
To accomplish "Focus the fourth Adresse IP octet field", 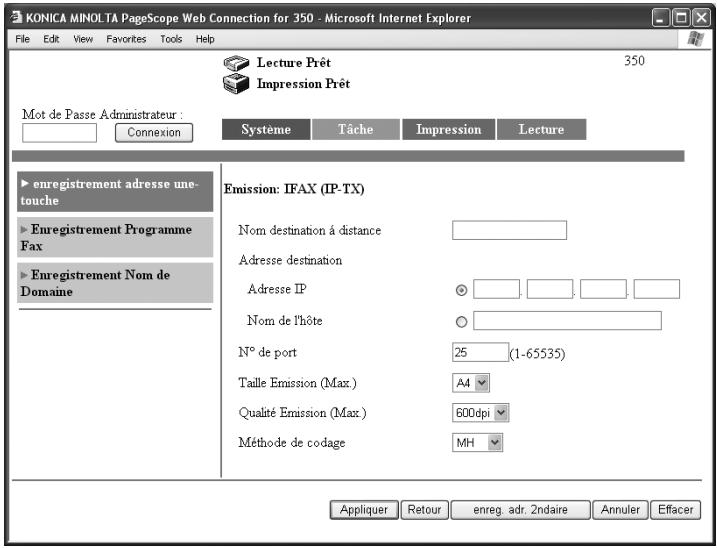I will pos(657,289).
